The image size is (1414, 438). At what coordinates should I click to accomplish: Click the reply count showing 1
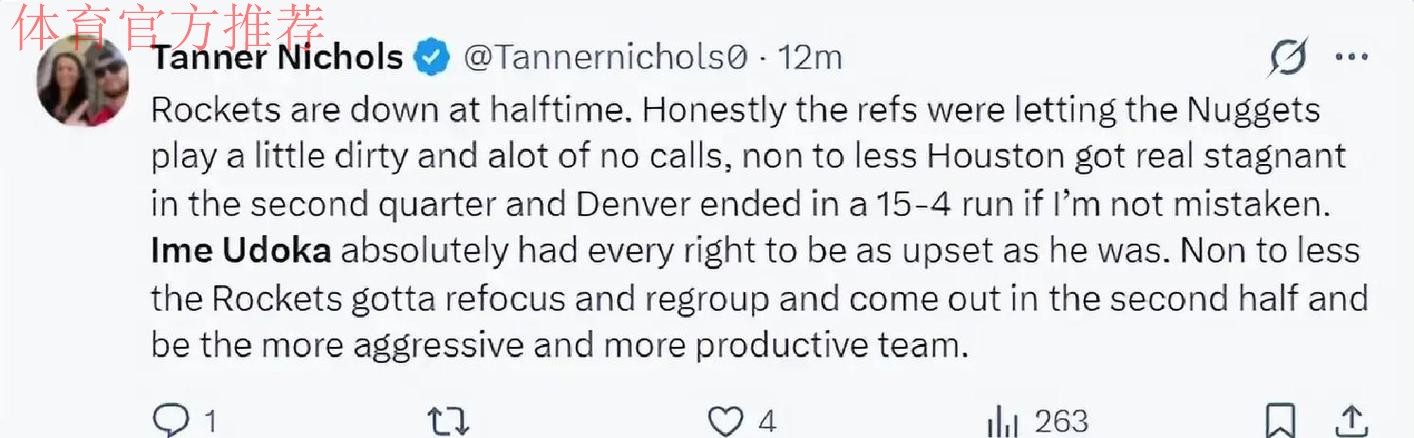coord(211,421)
